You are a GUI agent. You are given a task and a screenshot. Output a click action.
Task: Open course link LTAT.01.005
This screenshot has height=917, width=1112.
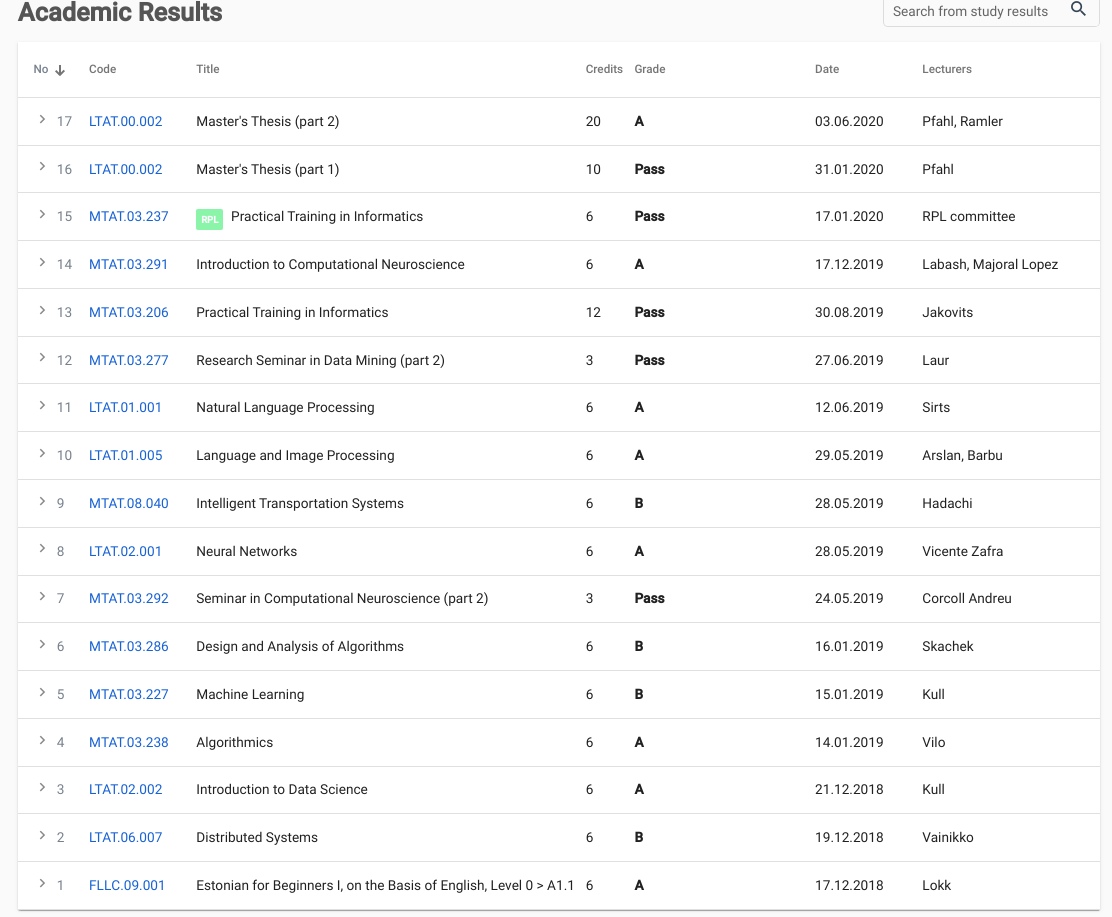point(125,456)
